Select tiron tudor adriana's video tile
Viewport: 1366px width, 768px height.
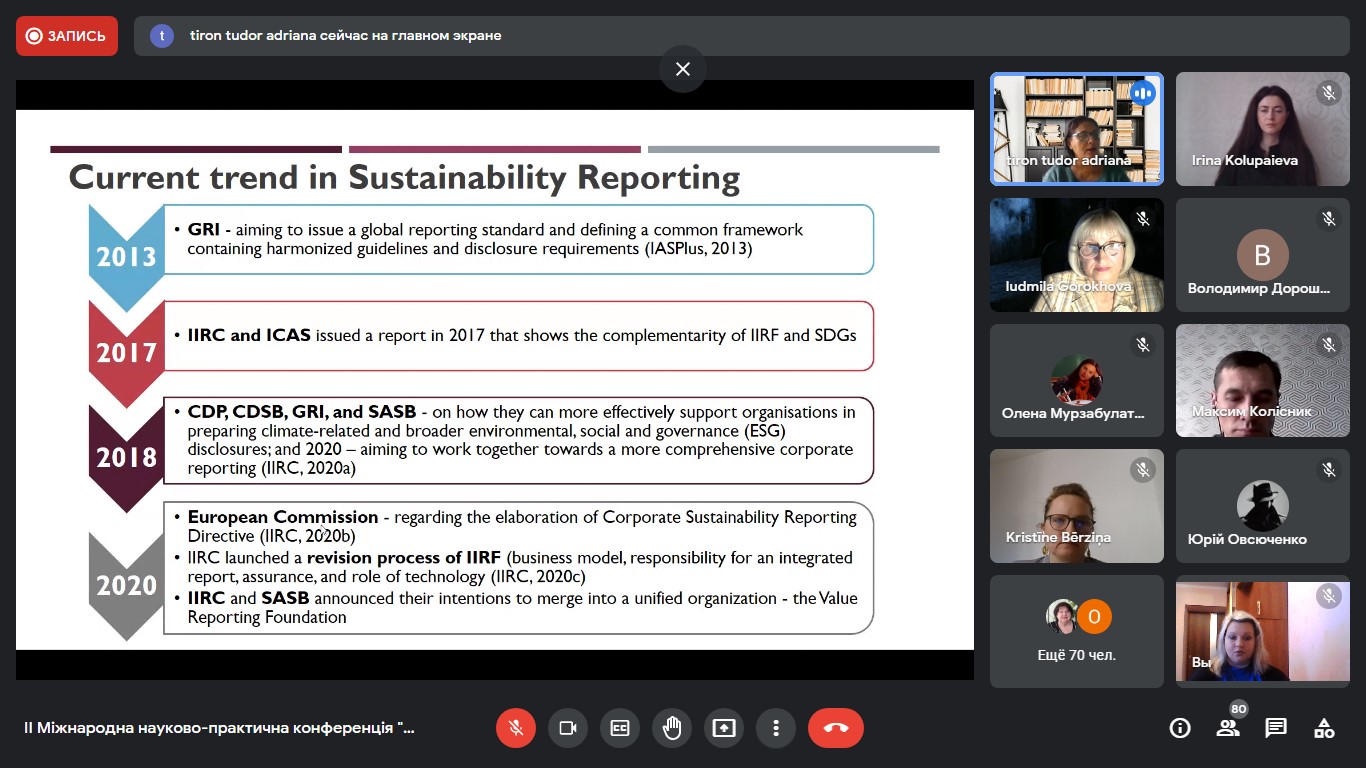point(1077,129)
